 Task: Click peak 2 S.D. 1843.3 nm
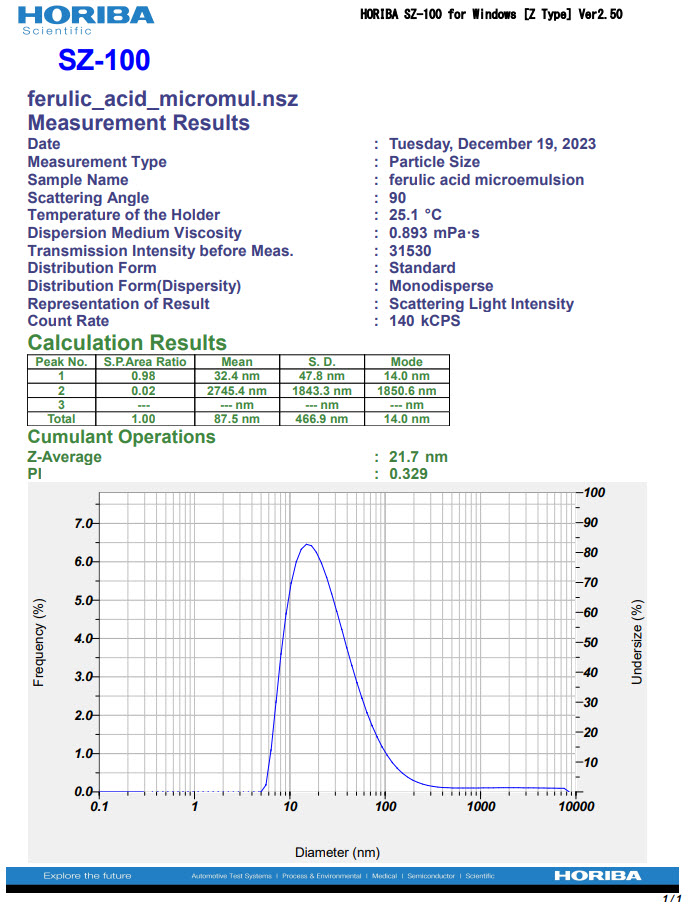point(322,391)
